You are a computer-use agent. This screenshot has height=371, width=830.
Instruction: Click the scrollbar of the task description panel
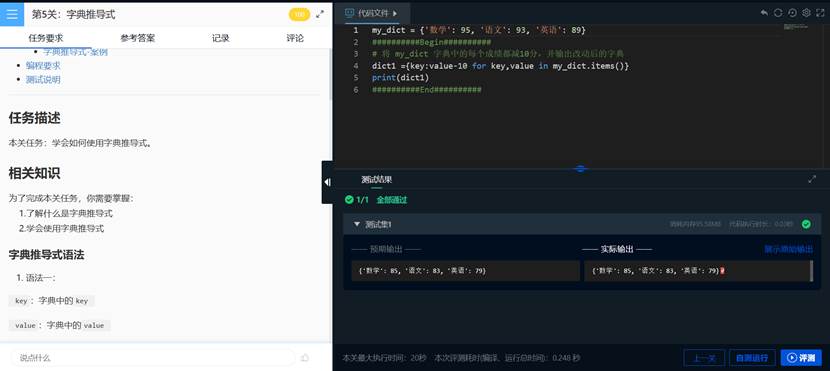tap(331, 74)
